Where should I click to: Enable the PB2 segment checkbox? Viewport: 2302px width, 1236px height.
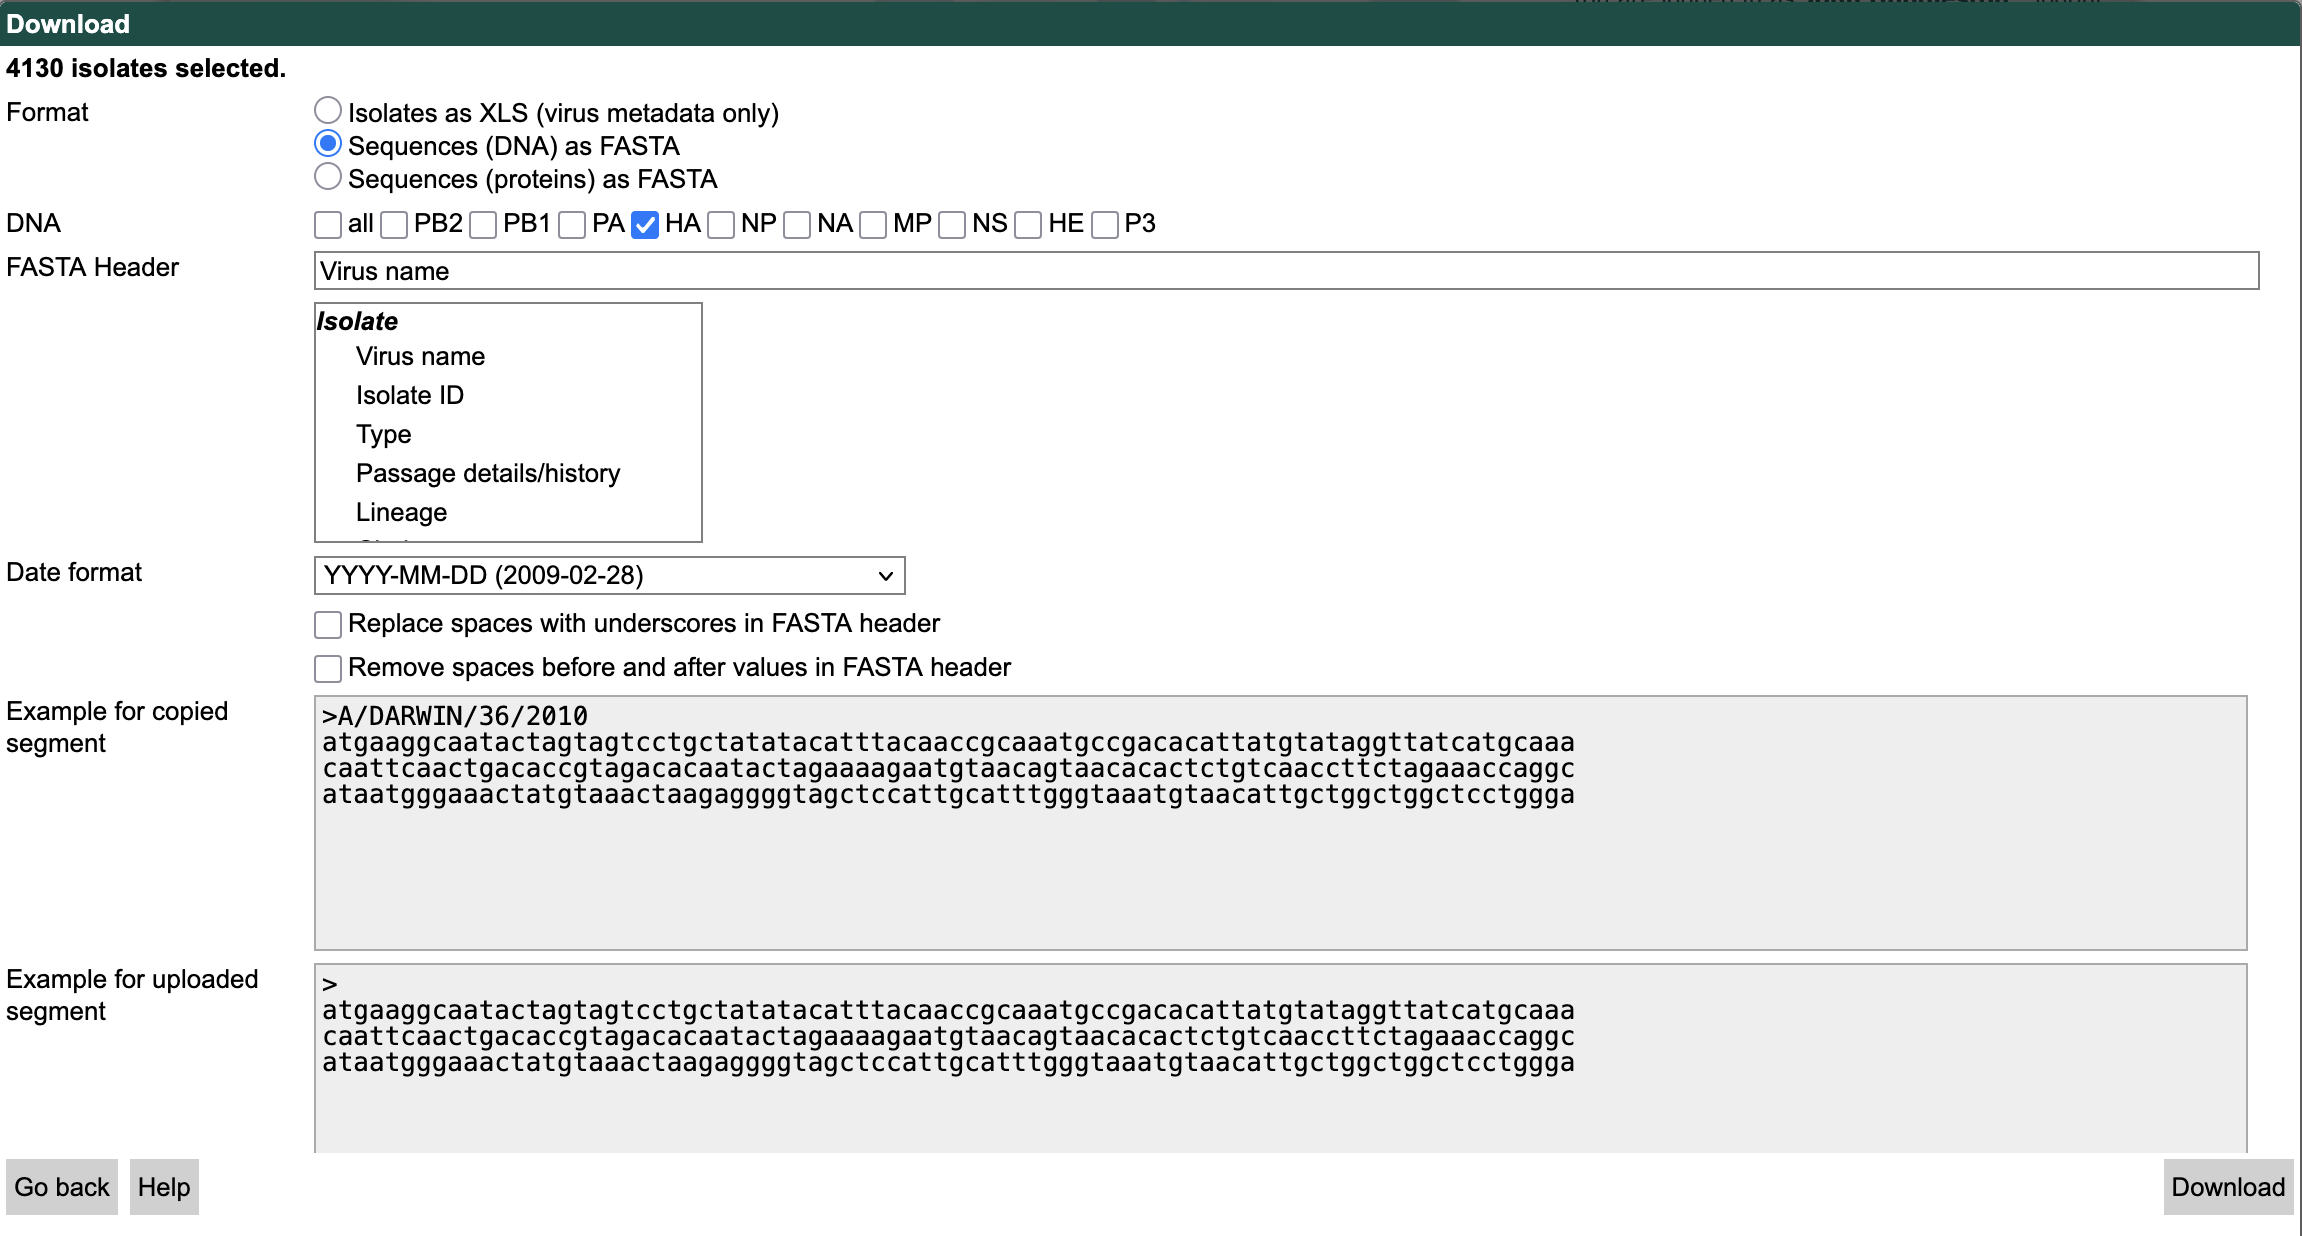click(394, 225)
